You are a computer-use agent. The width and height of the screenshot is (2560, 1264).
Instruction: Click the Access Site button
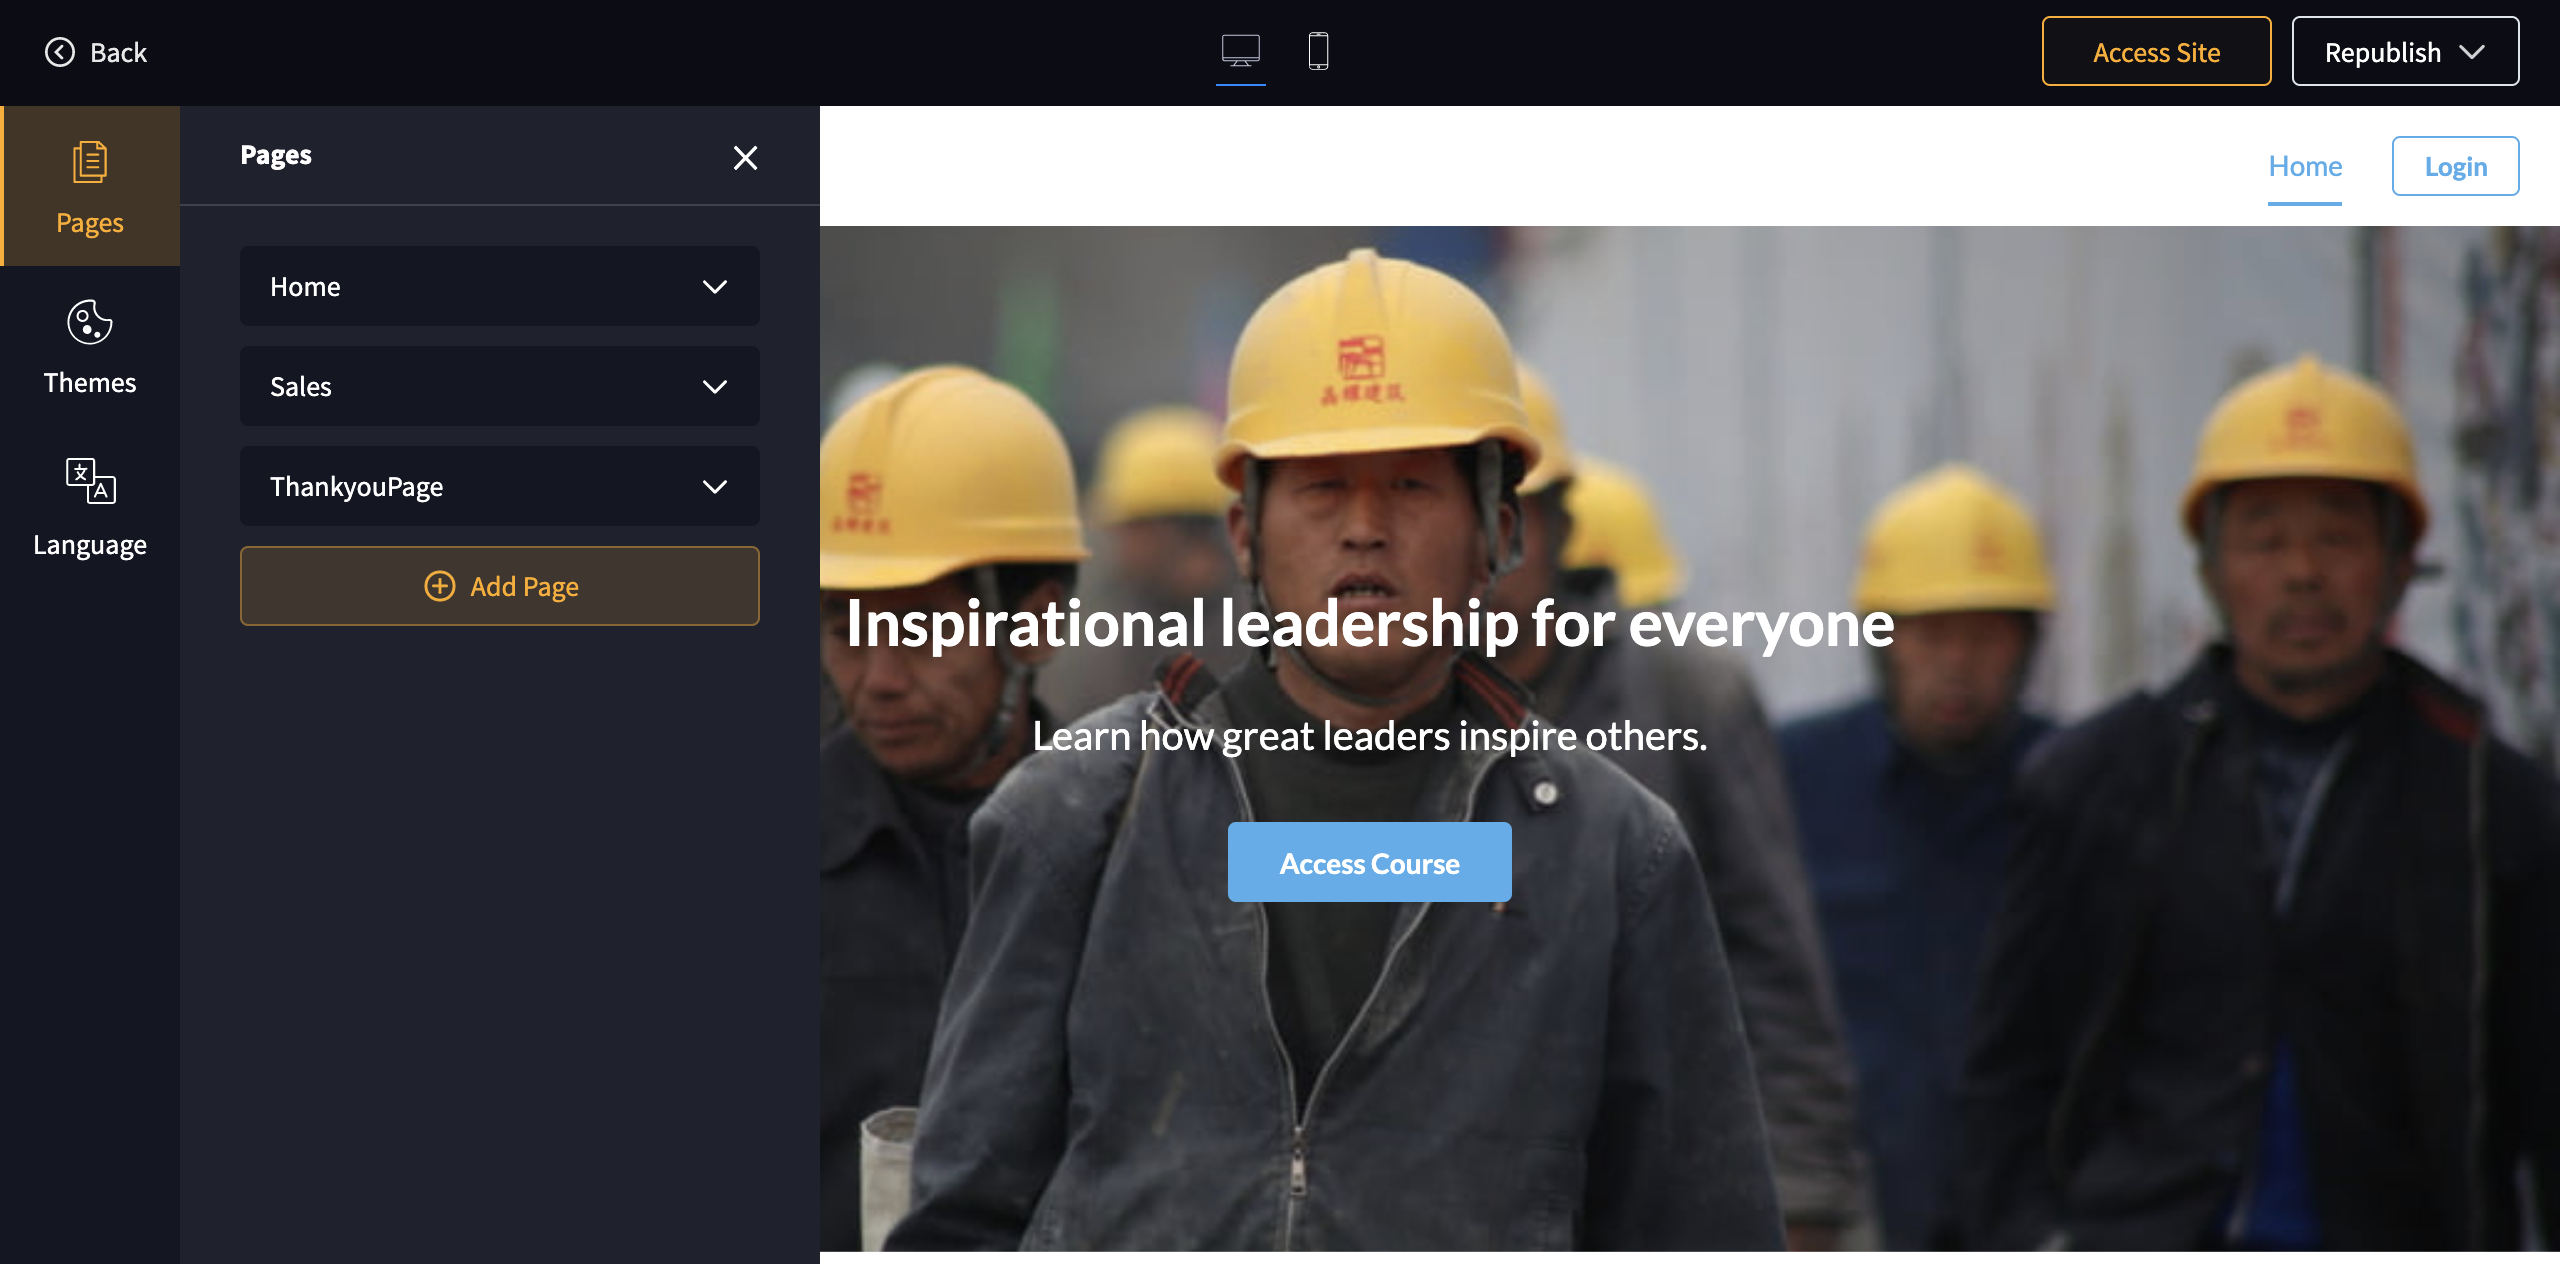tap(2156, 52)
